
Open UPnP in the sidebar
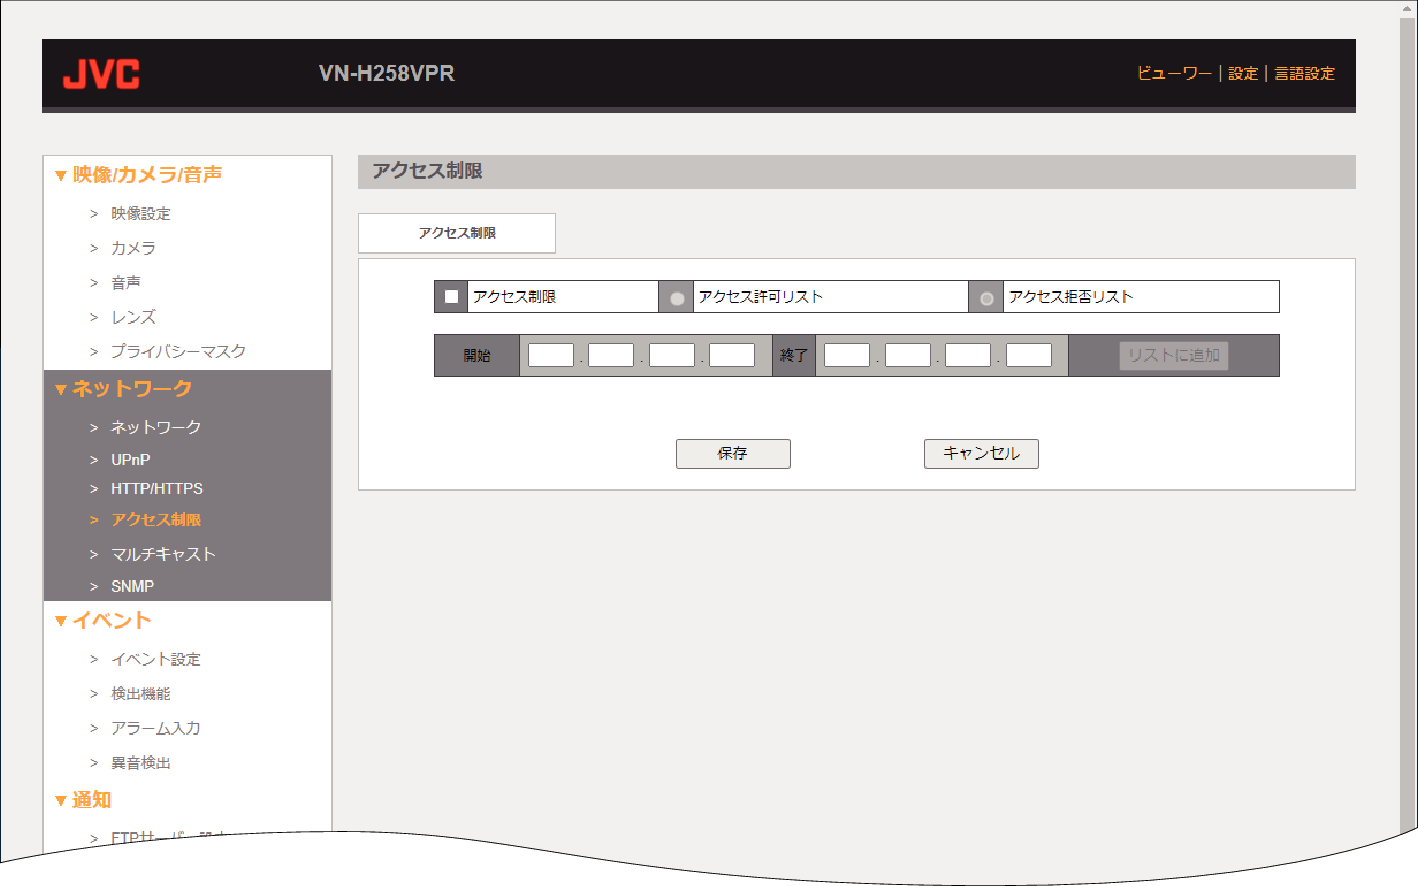point(130,460)
